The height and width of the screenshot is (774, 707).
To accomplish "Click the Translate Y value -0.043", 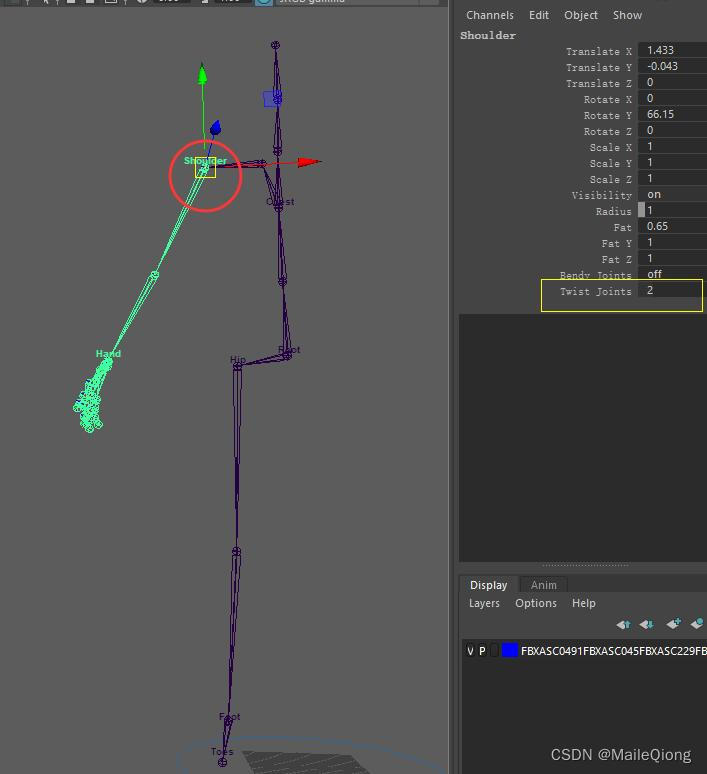I will point(672,66).
